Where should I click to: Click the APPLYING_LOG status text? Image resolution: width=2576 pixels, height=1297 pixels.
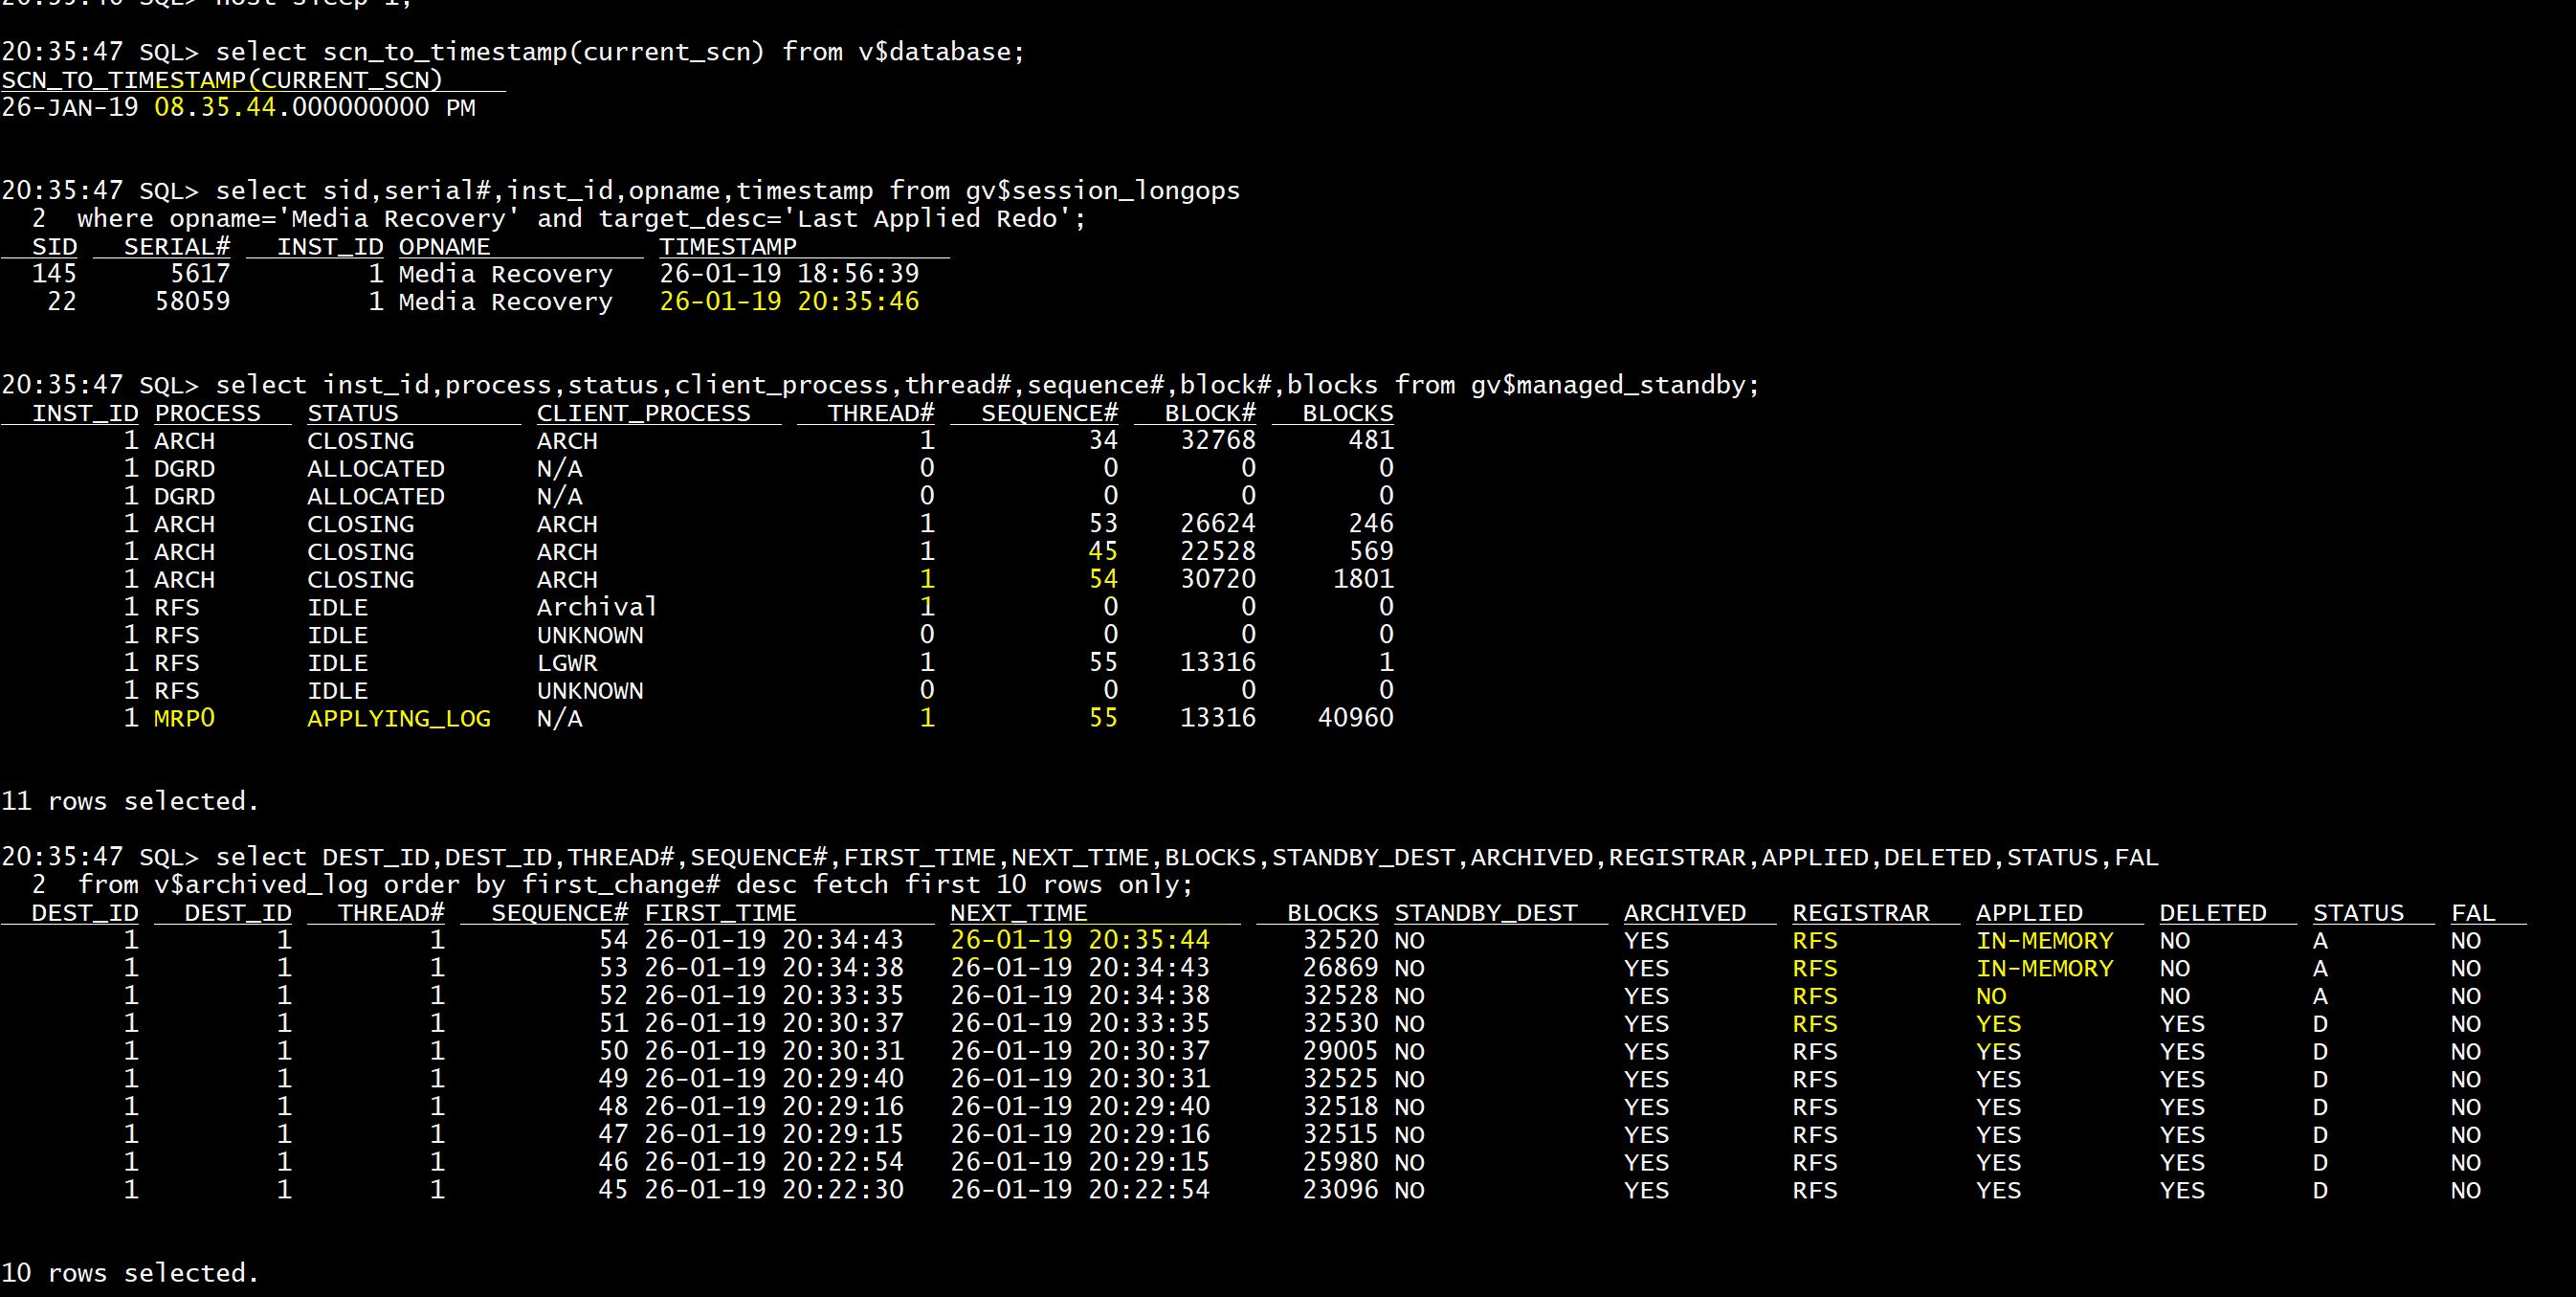(x=398, y=718)
